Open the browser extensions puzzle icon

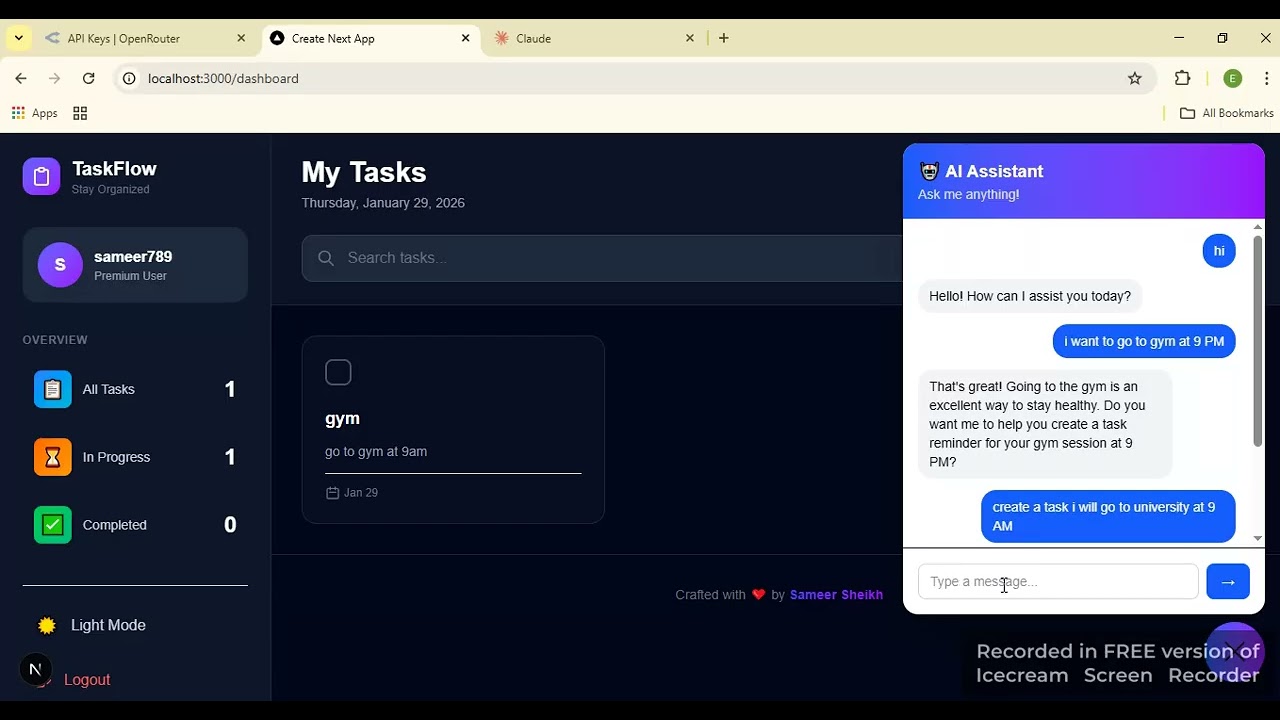coord(1183,78)
